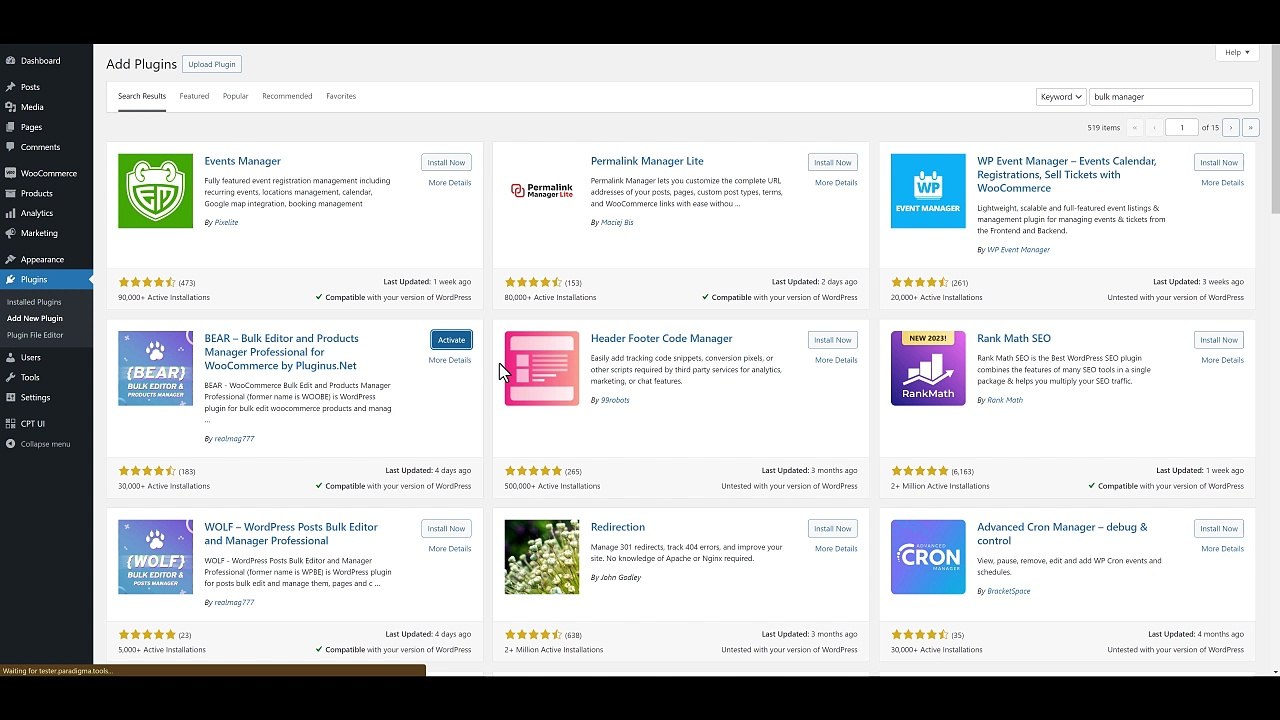Open the Media sidebar icon
The image size is (1280, 720).
point(11,107)
